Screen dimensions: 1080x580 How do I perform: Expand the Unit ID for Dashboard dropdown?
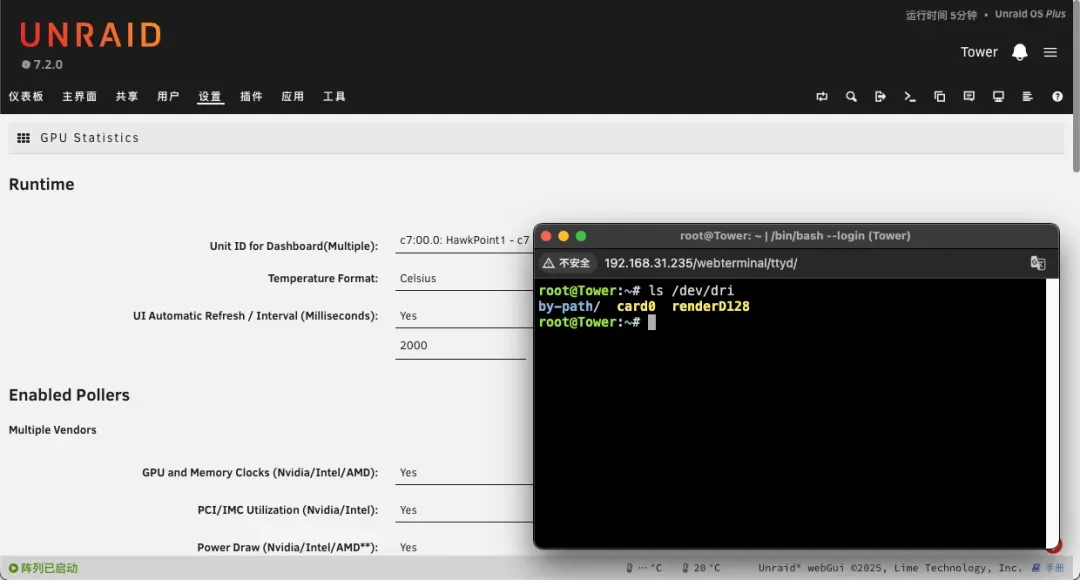coord(464,241)
